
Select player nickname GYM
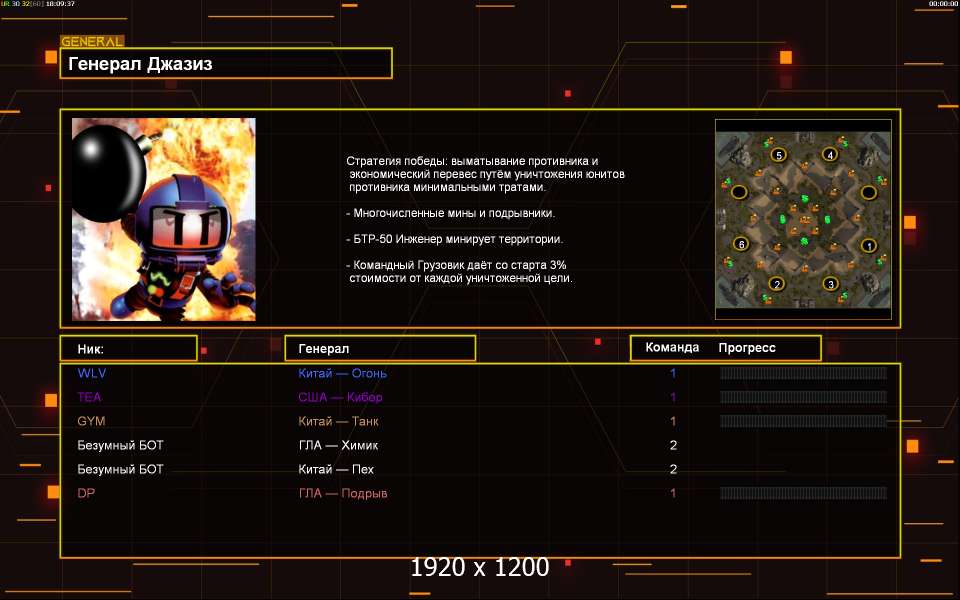(91, 421)
